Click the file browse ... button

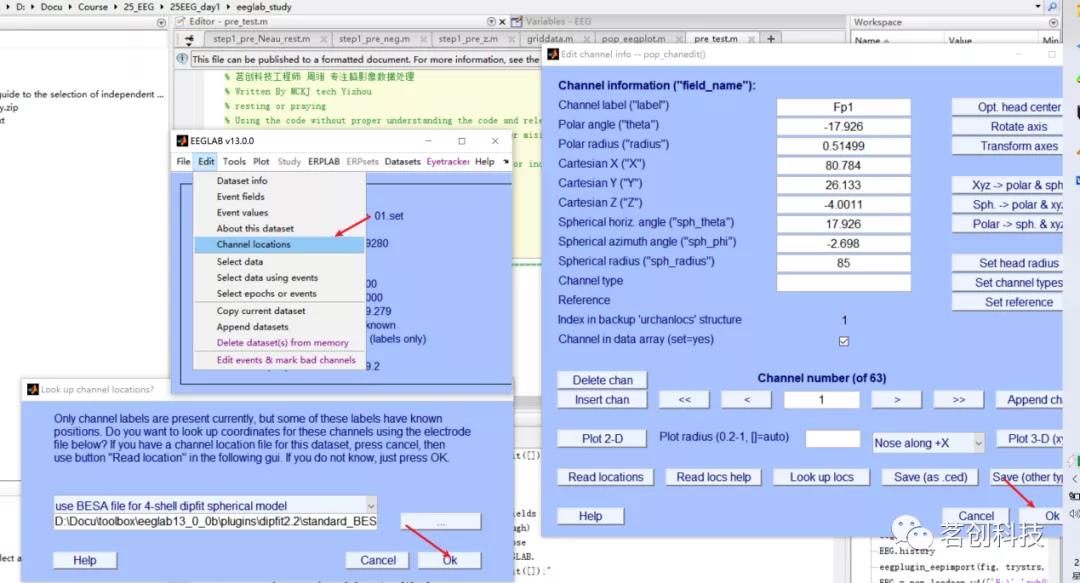(441, 522)
